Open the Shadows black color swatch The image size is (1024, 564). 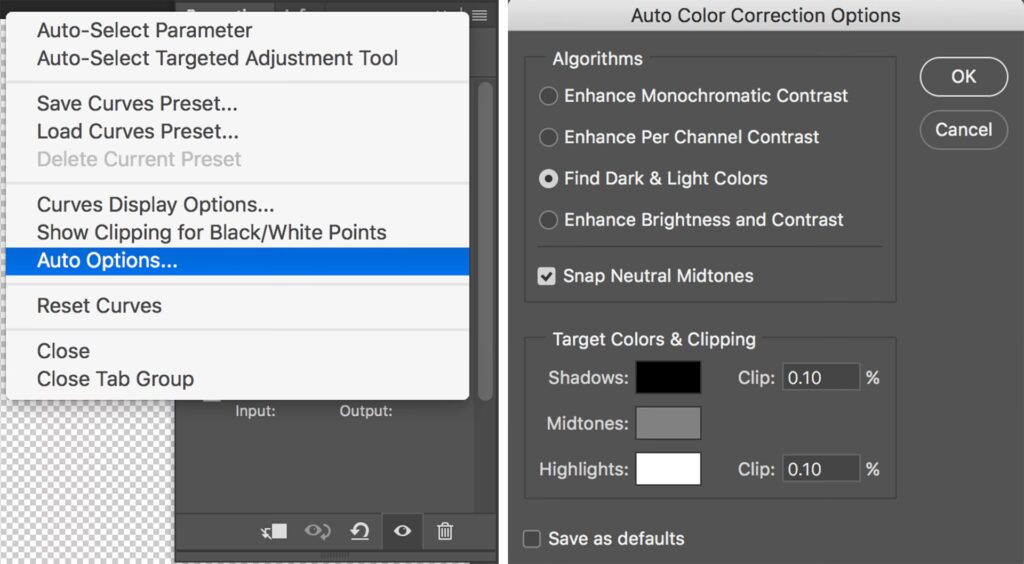point(668,378)
